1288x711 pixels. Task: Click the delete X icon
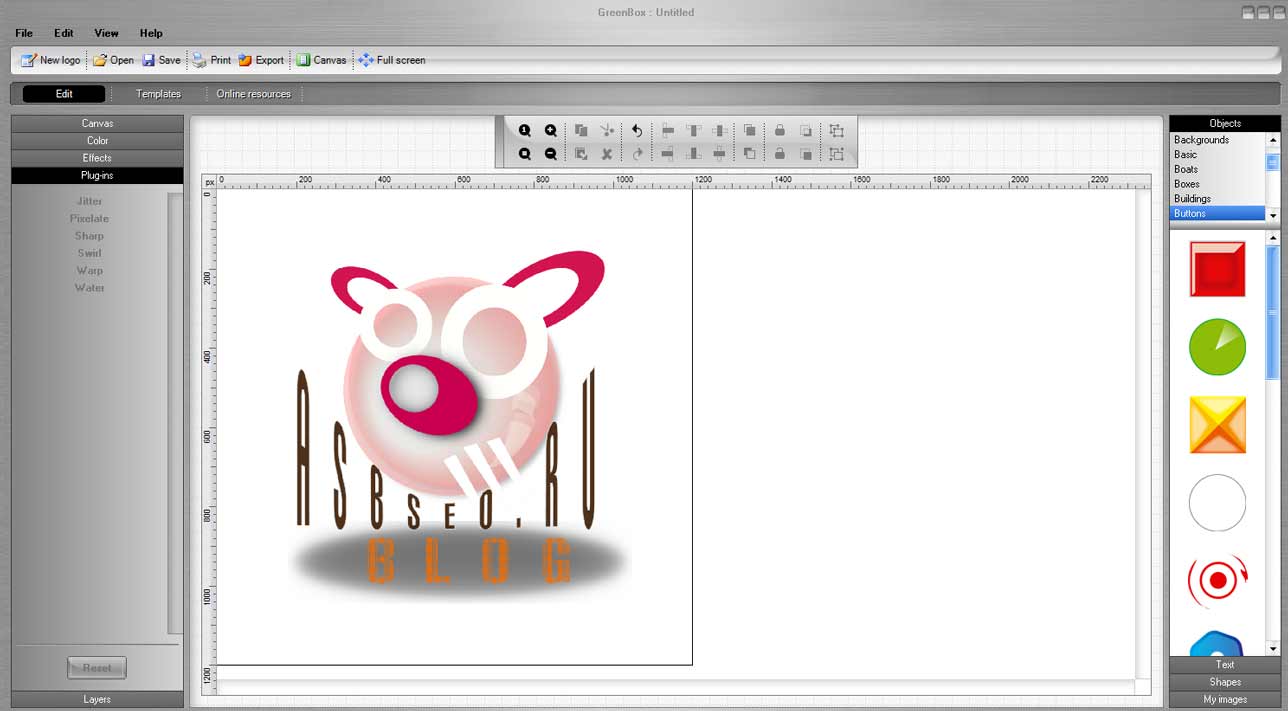point(607,154)
